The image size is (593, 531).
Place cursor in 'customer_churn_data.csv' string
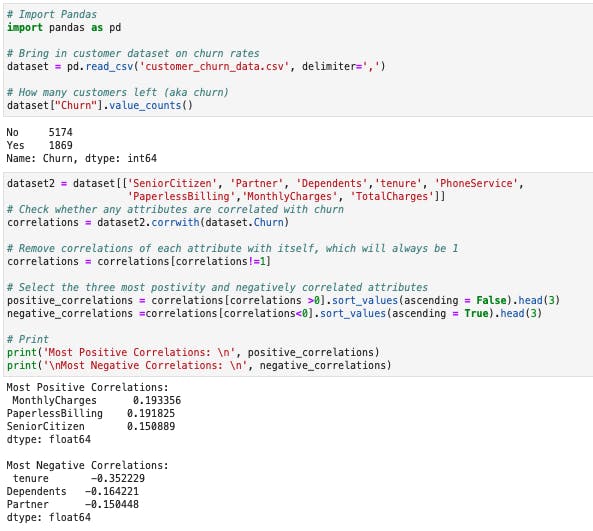[214, 67]
